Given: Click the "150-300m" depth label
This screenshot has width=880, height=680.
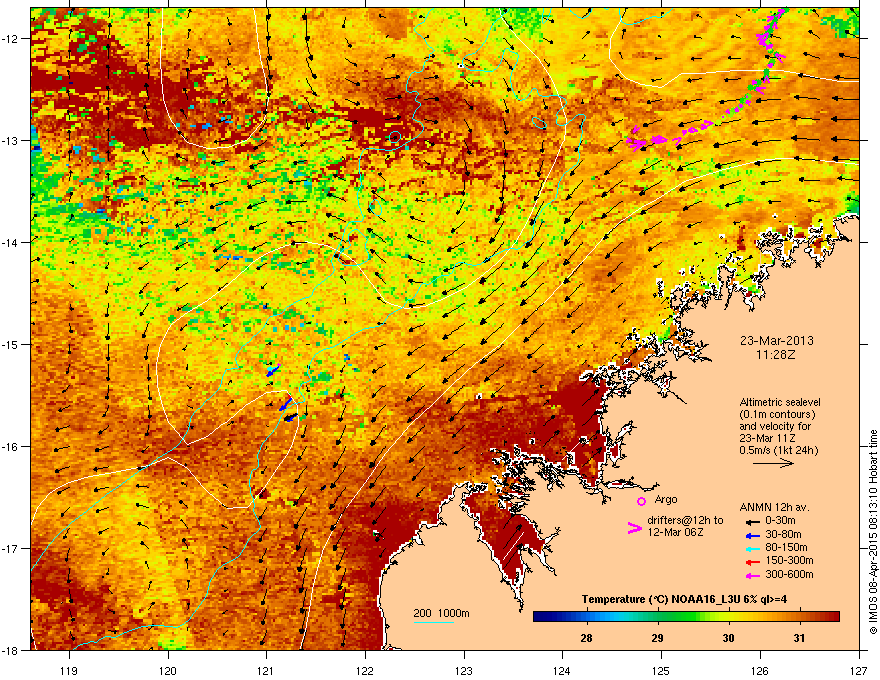Looking at the screenshot, I should (x=789, y=560).
